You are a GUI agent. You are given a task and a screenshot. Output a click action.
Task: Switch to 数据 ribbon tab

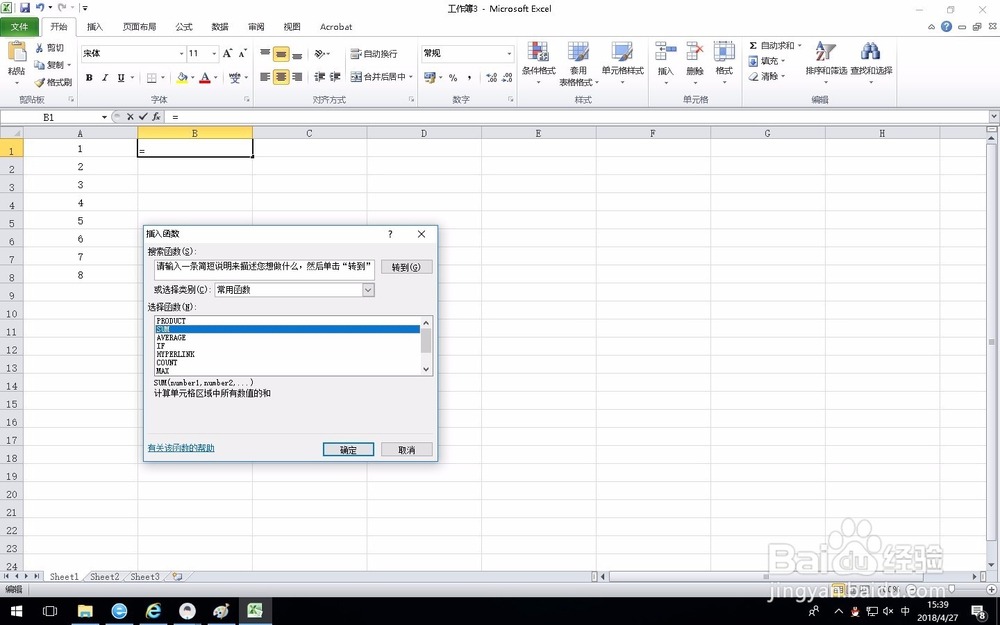click(220, 27)
